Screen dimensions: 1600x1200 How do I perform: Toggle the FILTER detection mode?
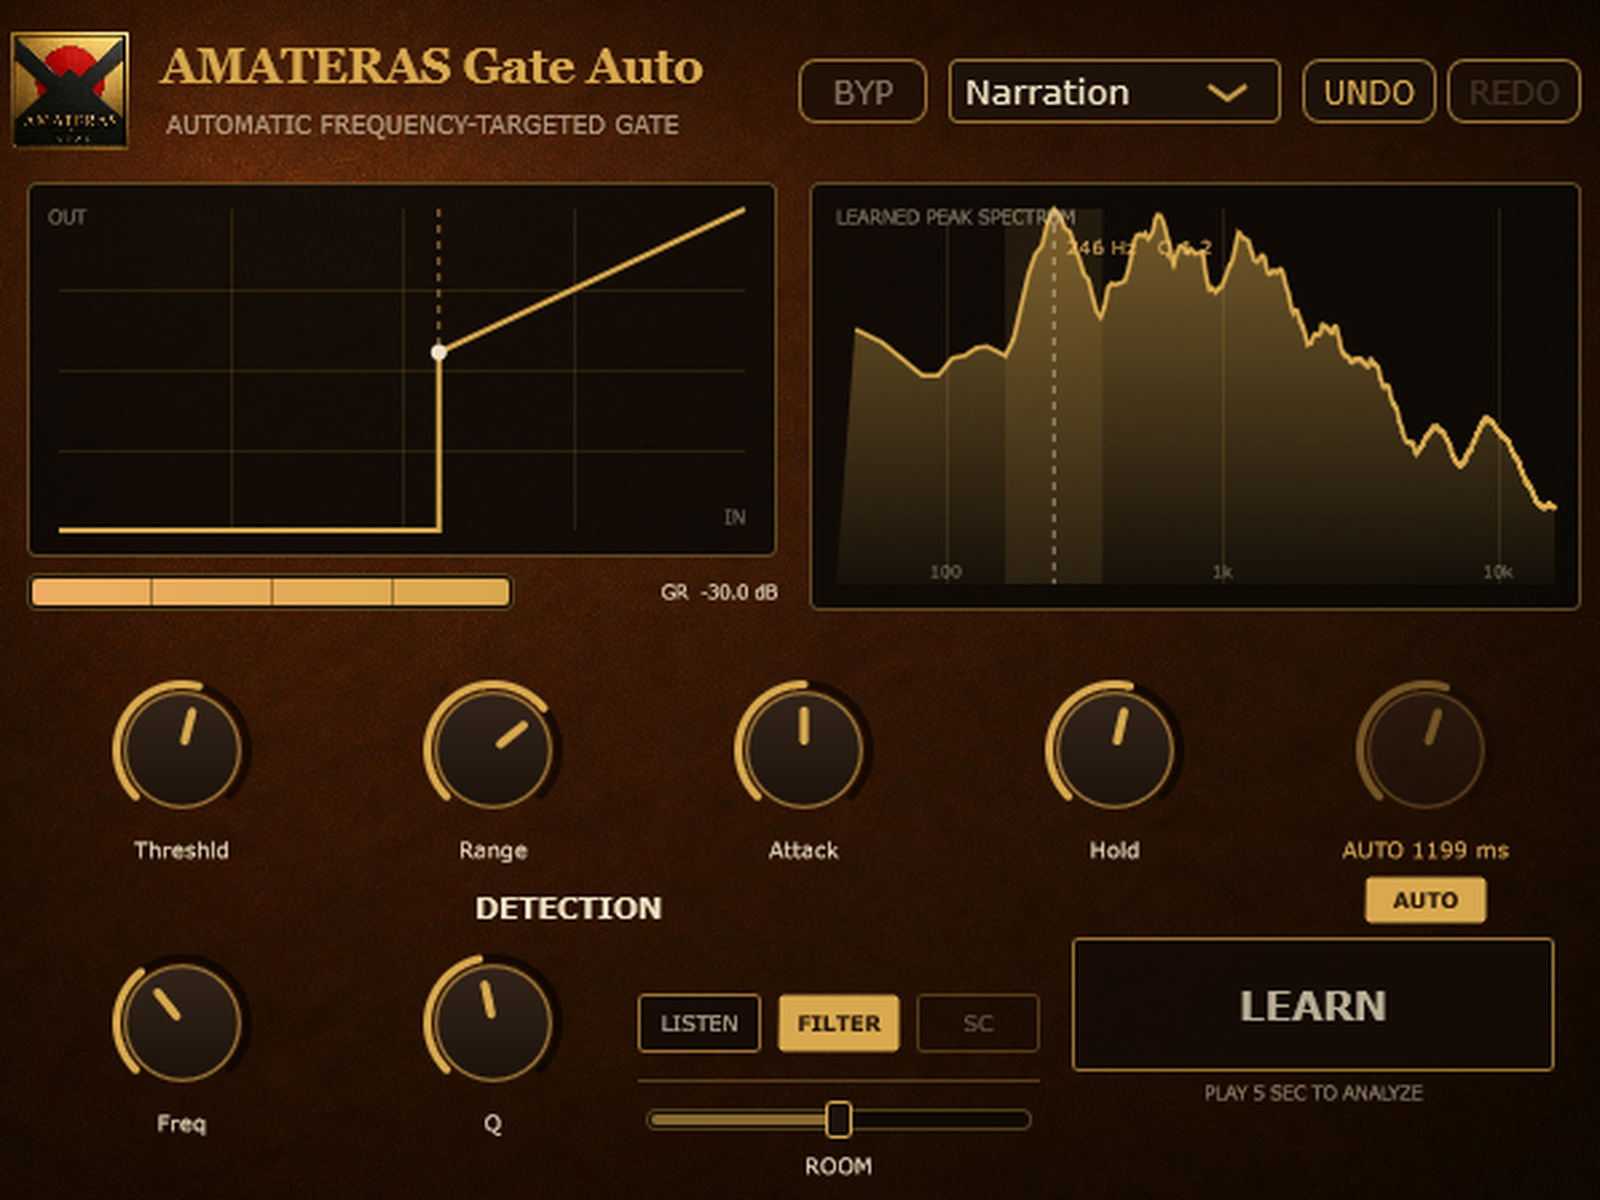point(838,1023)
